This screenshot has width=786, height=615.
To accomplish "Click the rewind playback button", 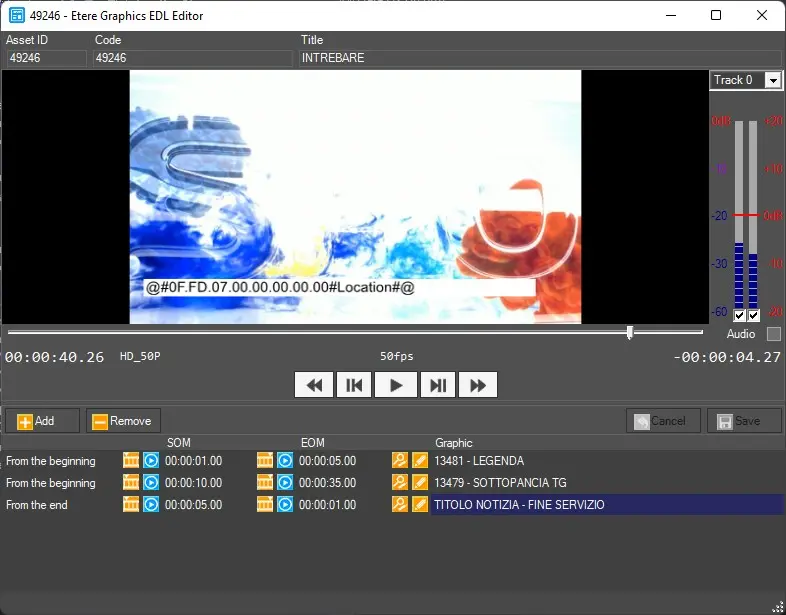I will (314, 385).
